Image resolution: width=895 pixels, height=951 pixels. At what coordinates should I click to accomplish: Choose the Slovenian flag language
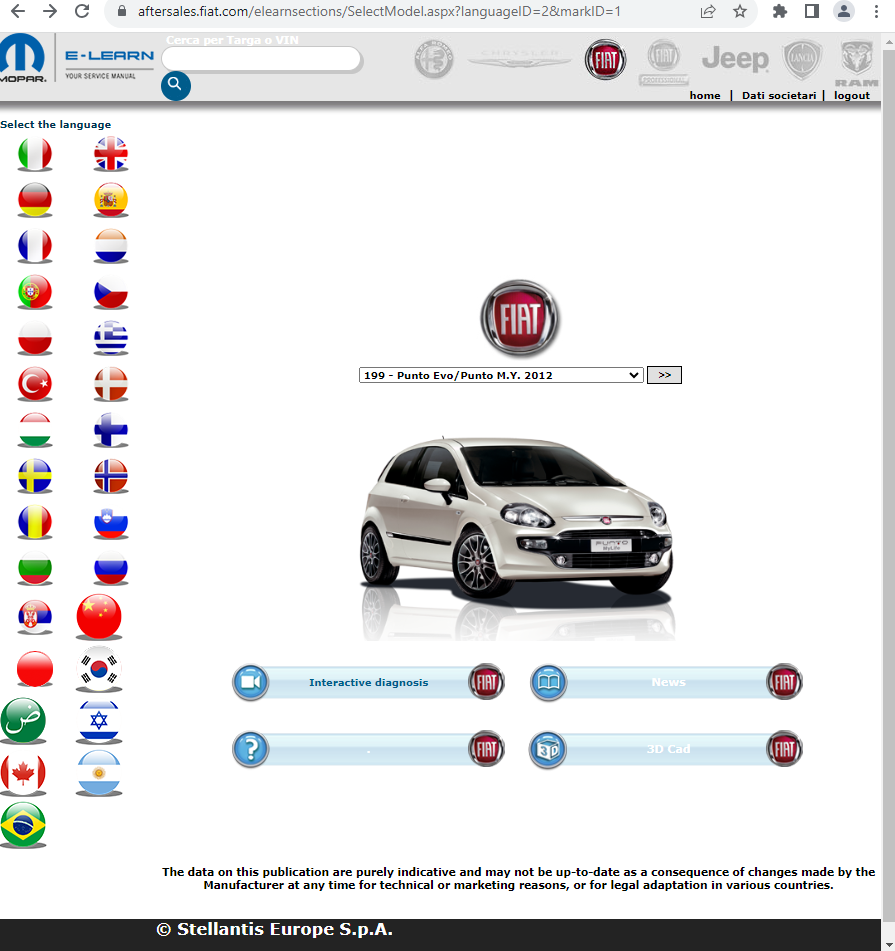pyautogui.click(x=111, y=523)
